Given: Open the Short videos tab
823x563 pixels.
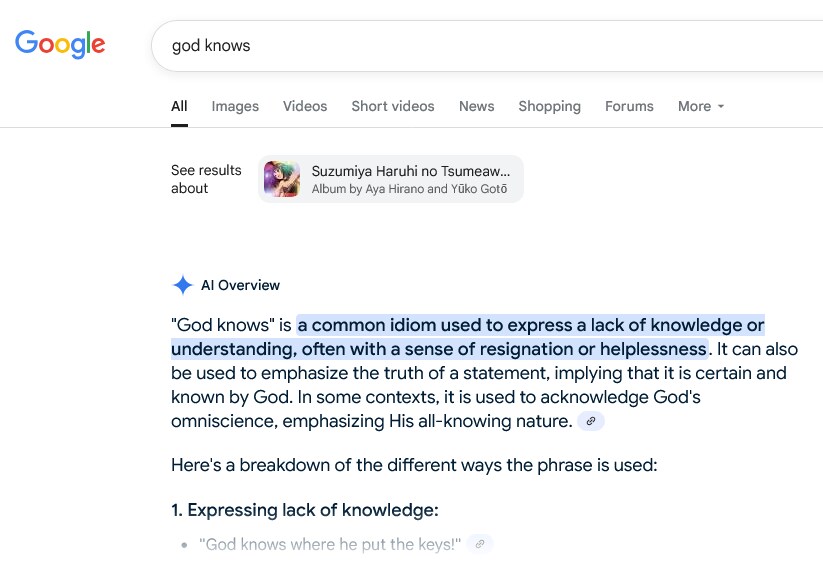Looking at the screenshot, I should 393,106.
